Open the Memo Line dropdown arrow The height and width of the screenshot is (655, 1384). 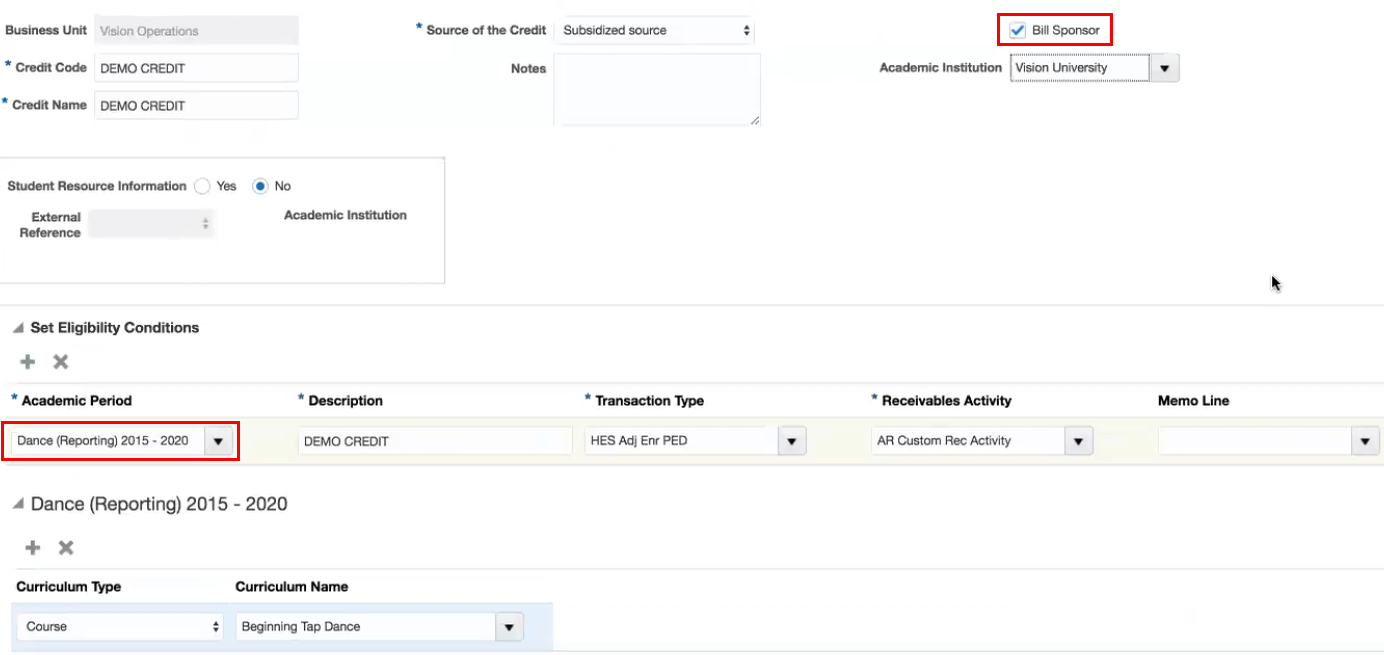(1365, 441)
